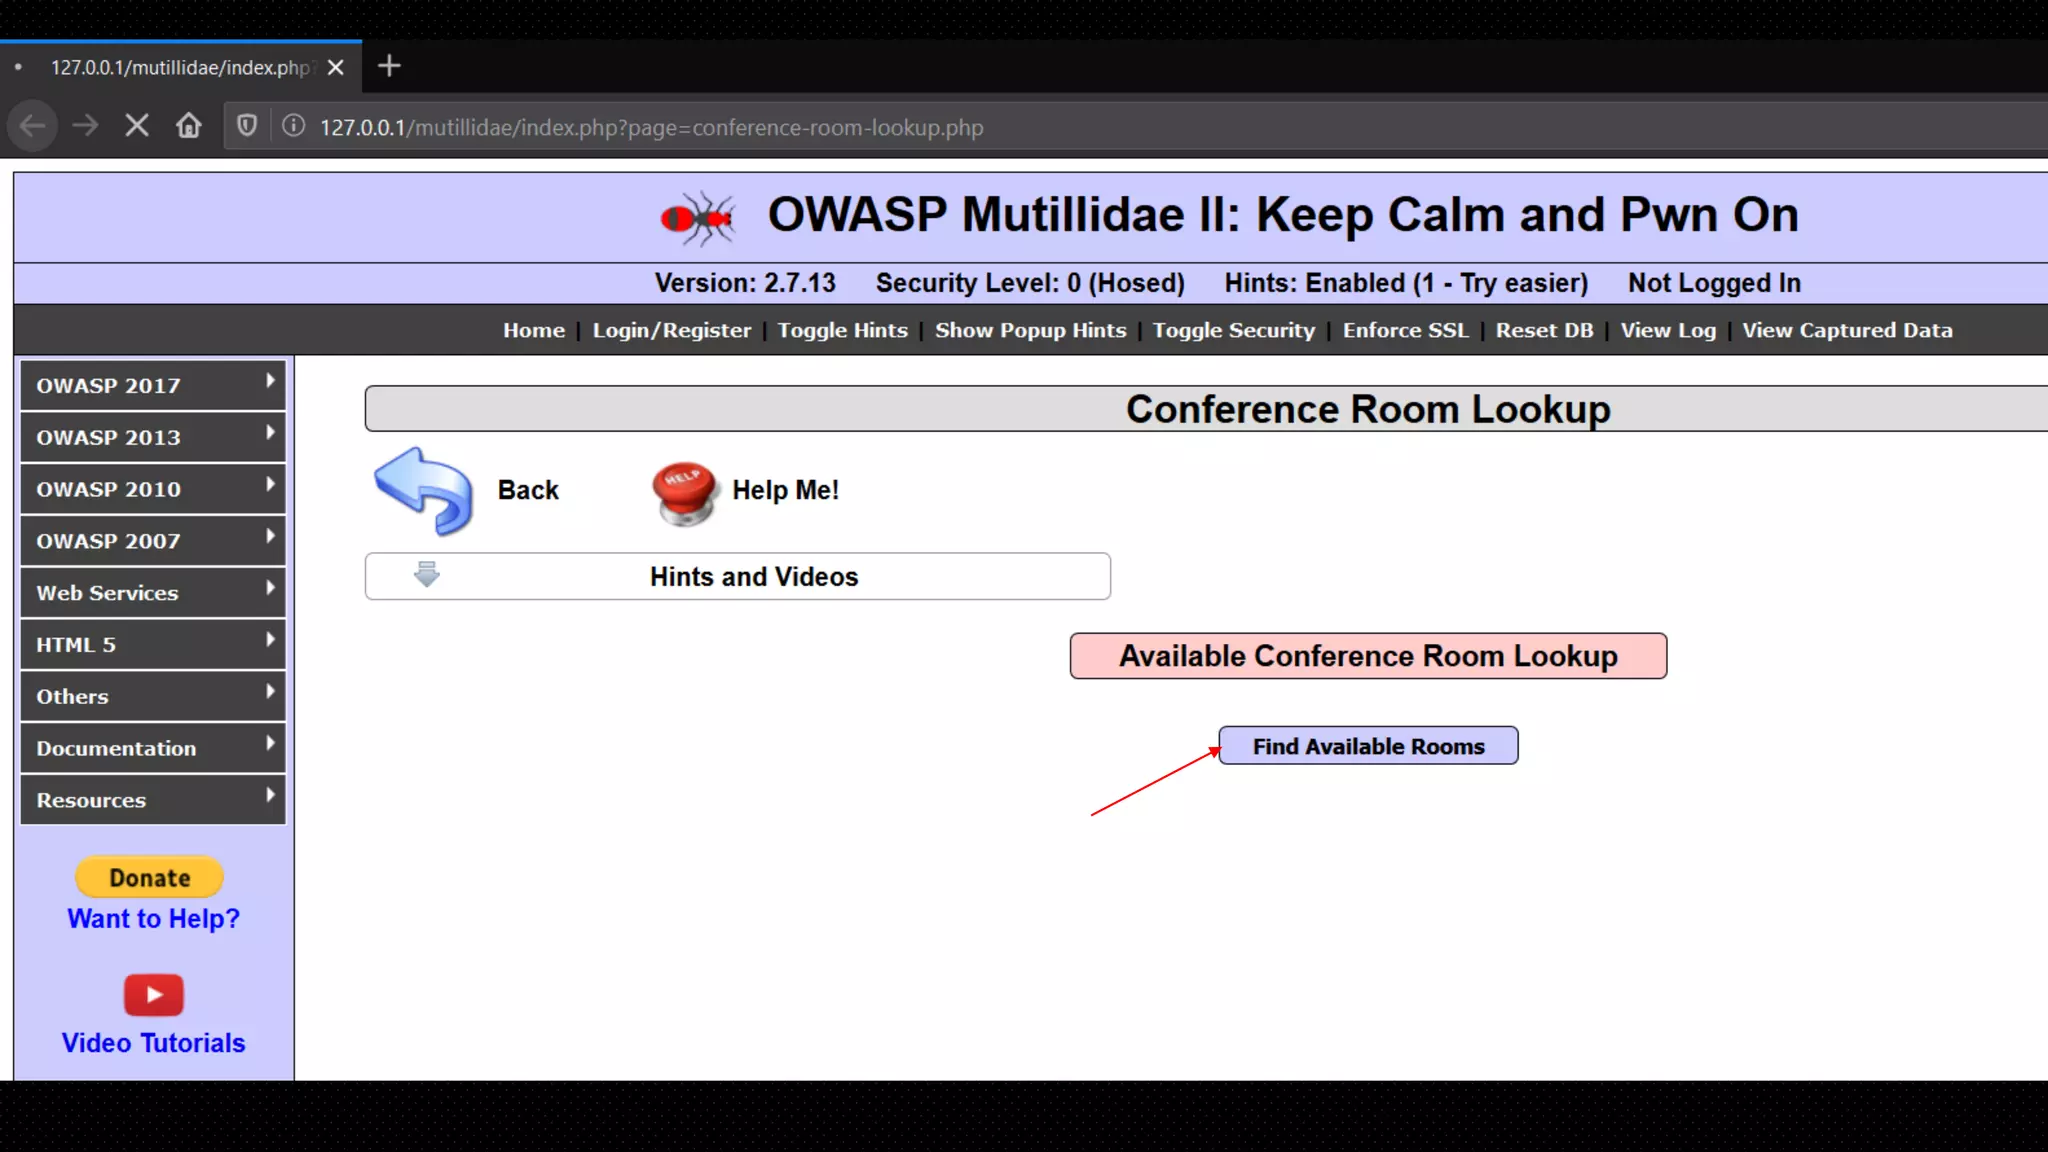Click Enforce SSL in menu bar
This screenshot has height=1152, width=2048.
pyautogui.click(x=1405, y=330)
